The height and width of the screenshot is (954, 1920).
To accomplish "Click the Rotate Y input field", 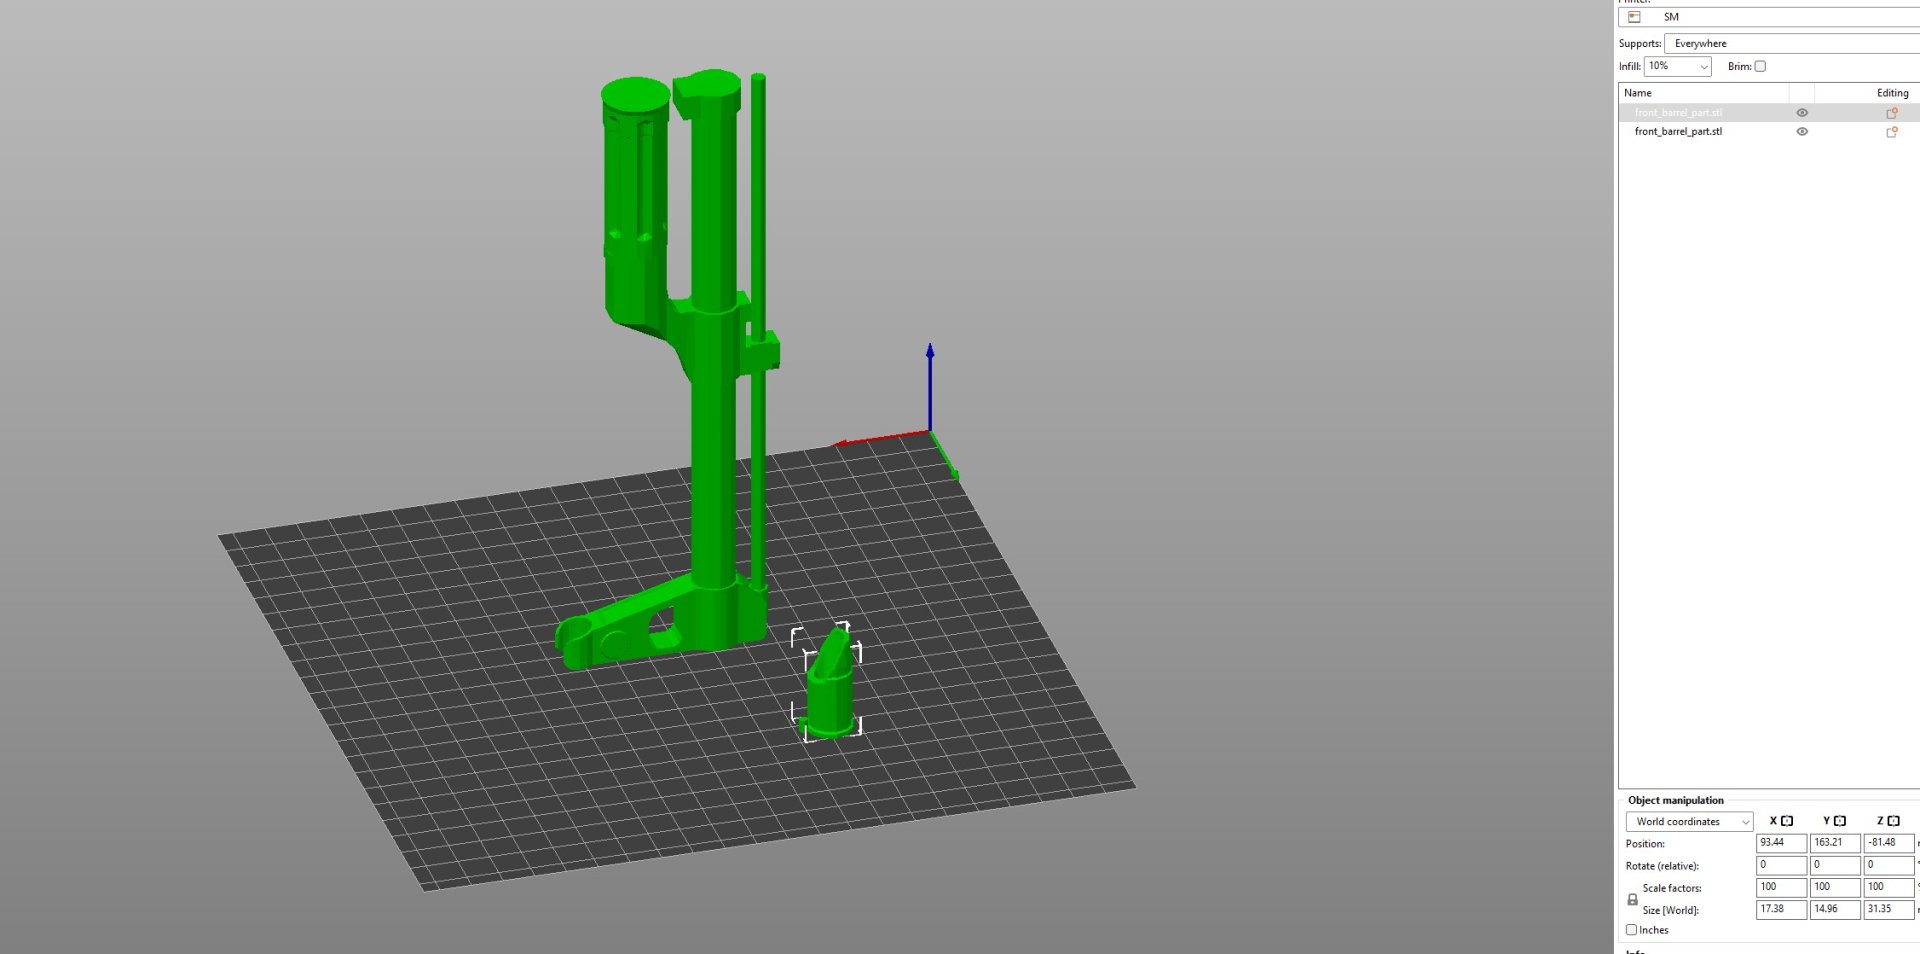I will 1835,865.
